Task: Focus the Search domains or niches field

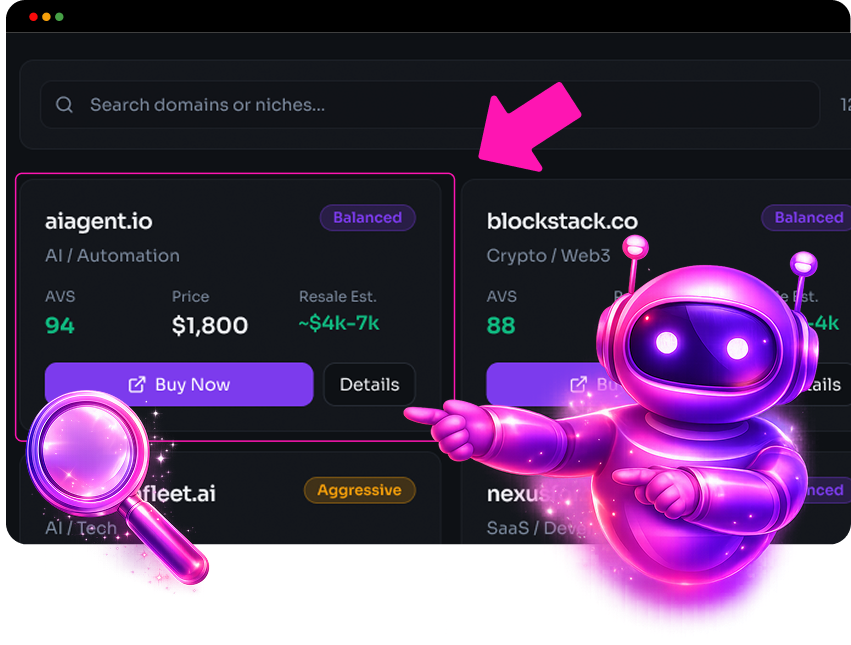Action: (x=430, y=104)
